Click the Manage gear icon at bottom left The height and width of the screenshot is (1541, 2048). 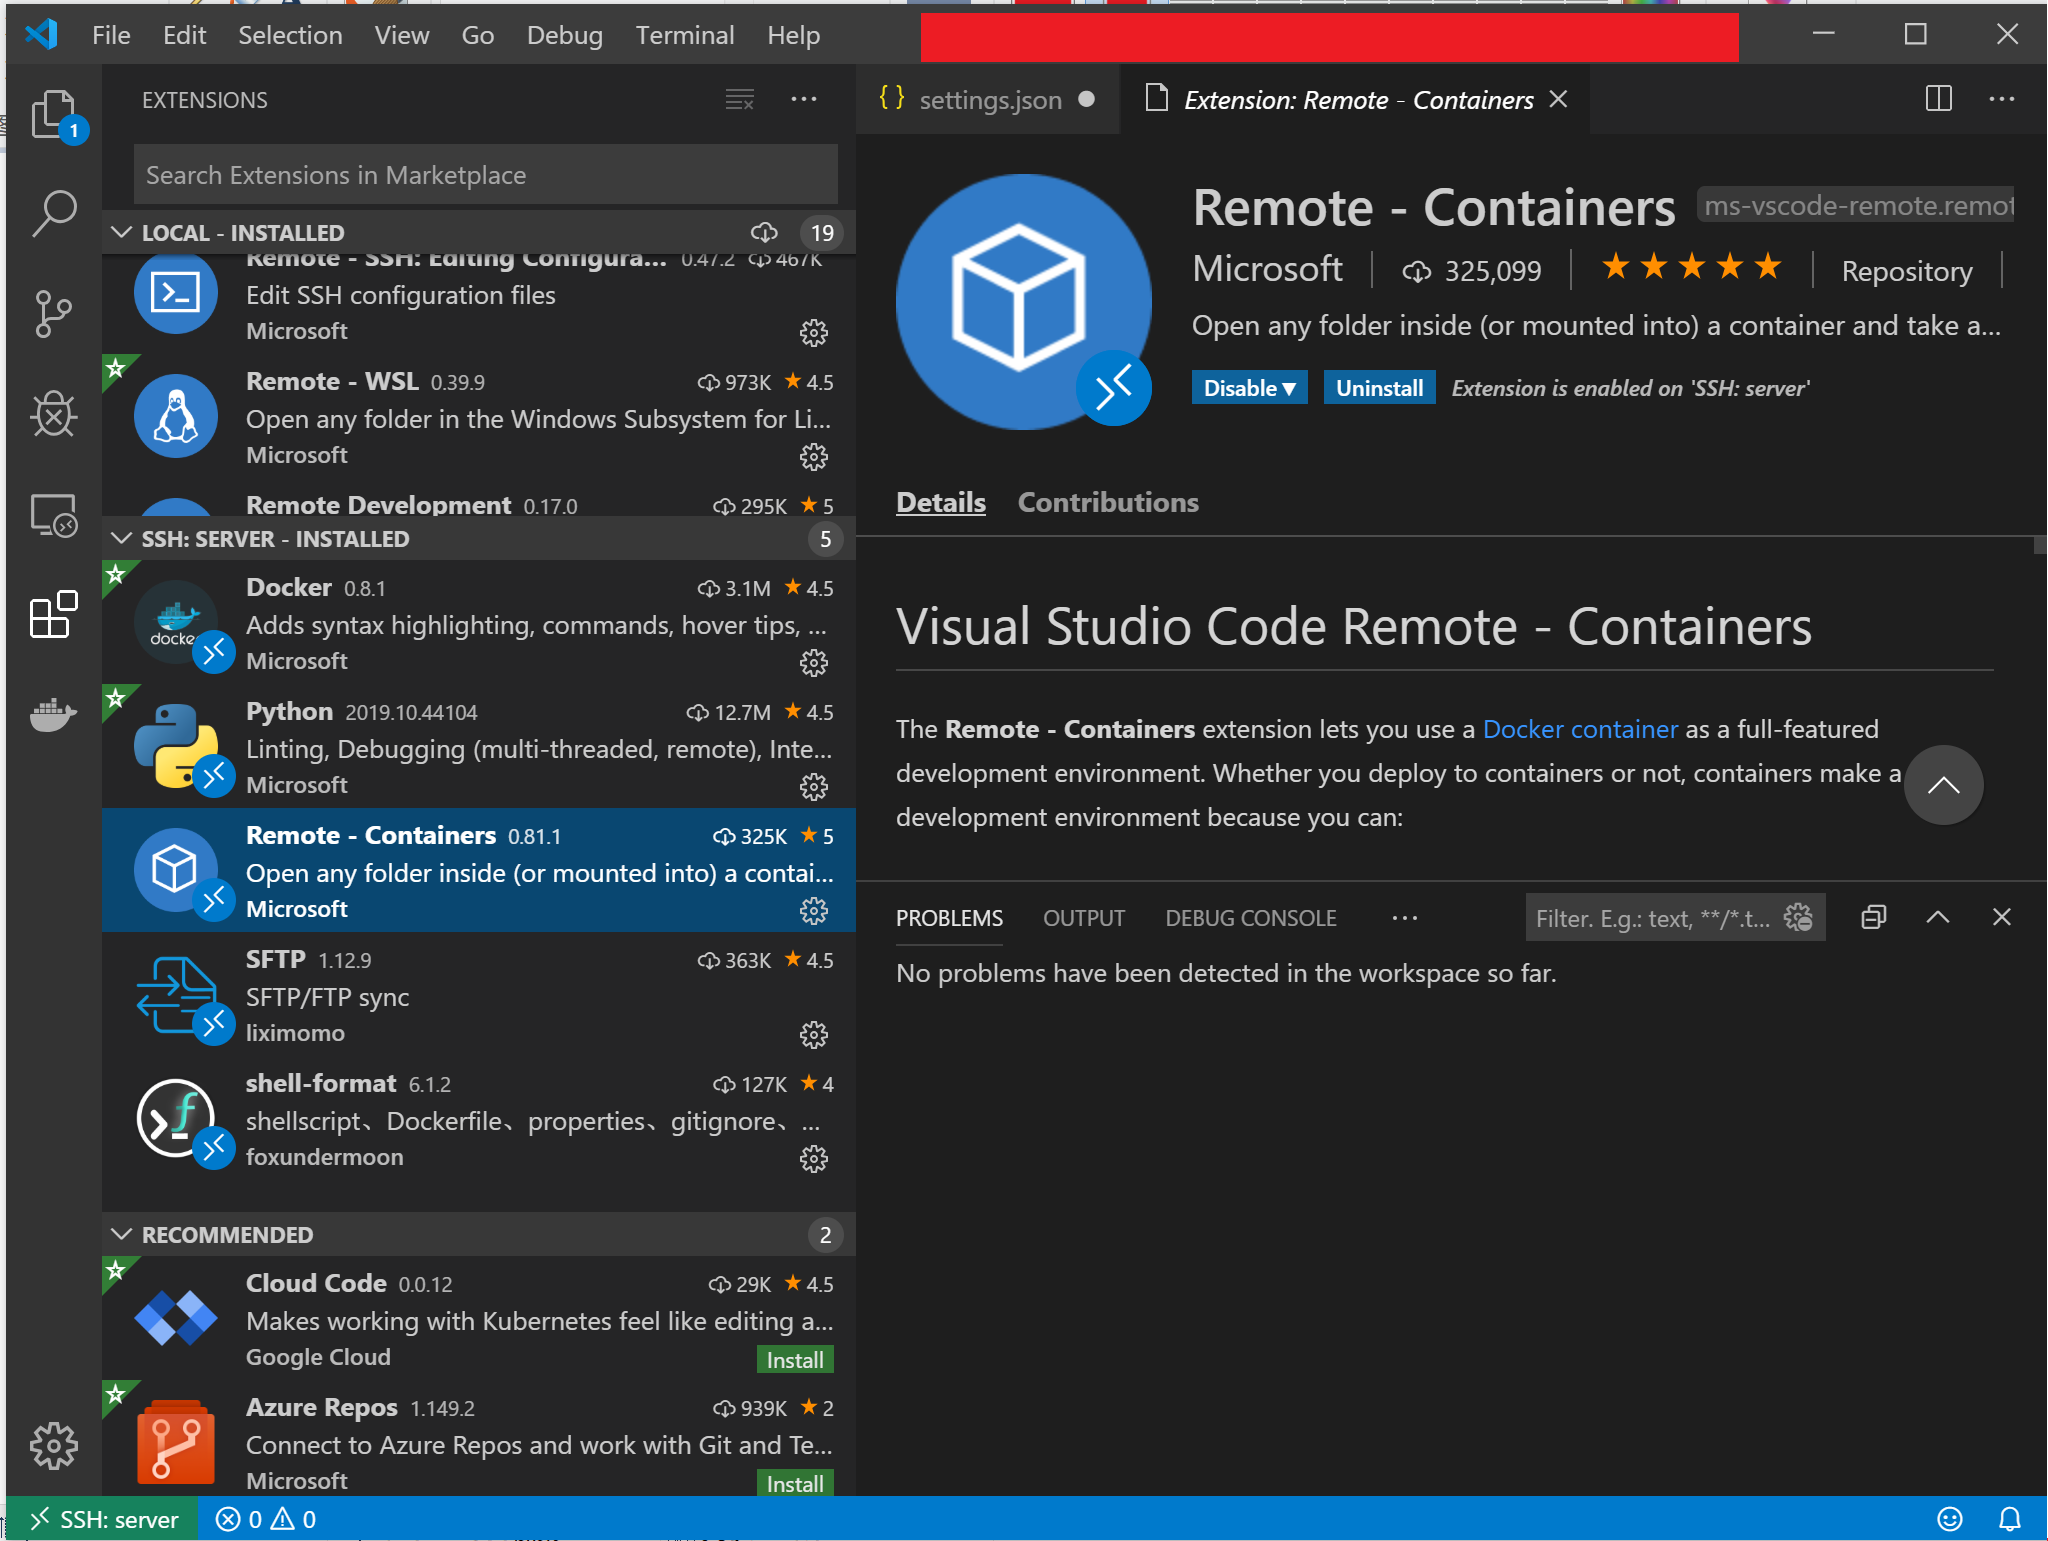point(54,1444)
